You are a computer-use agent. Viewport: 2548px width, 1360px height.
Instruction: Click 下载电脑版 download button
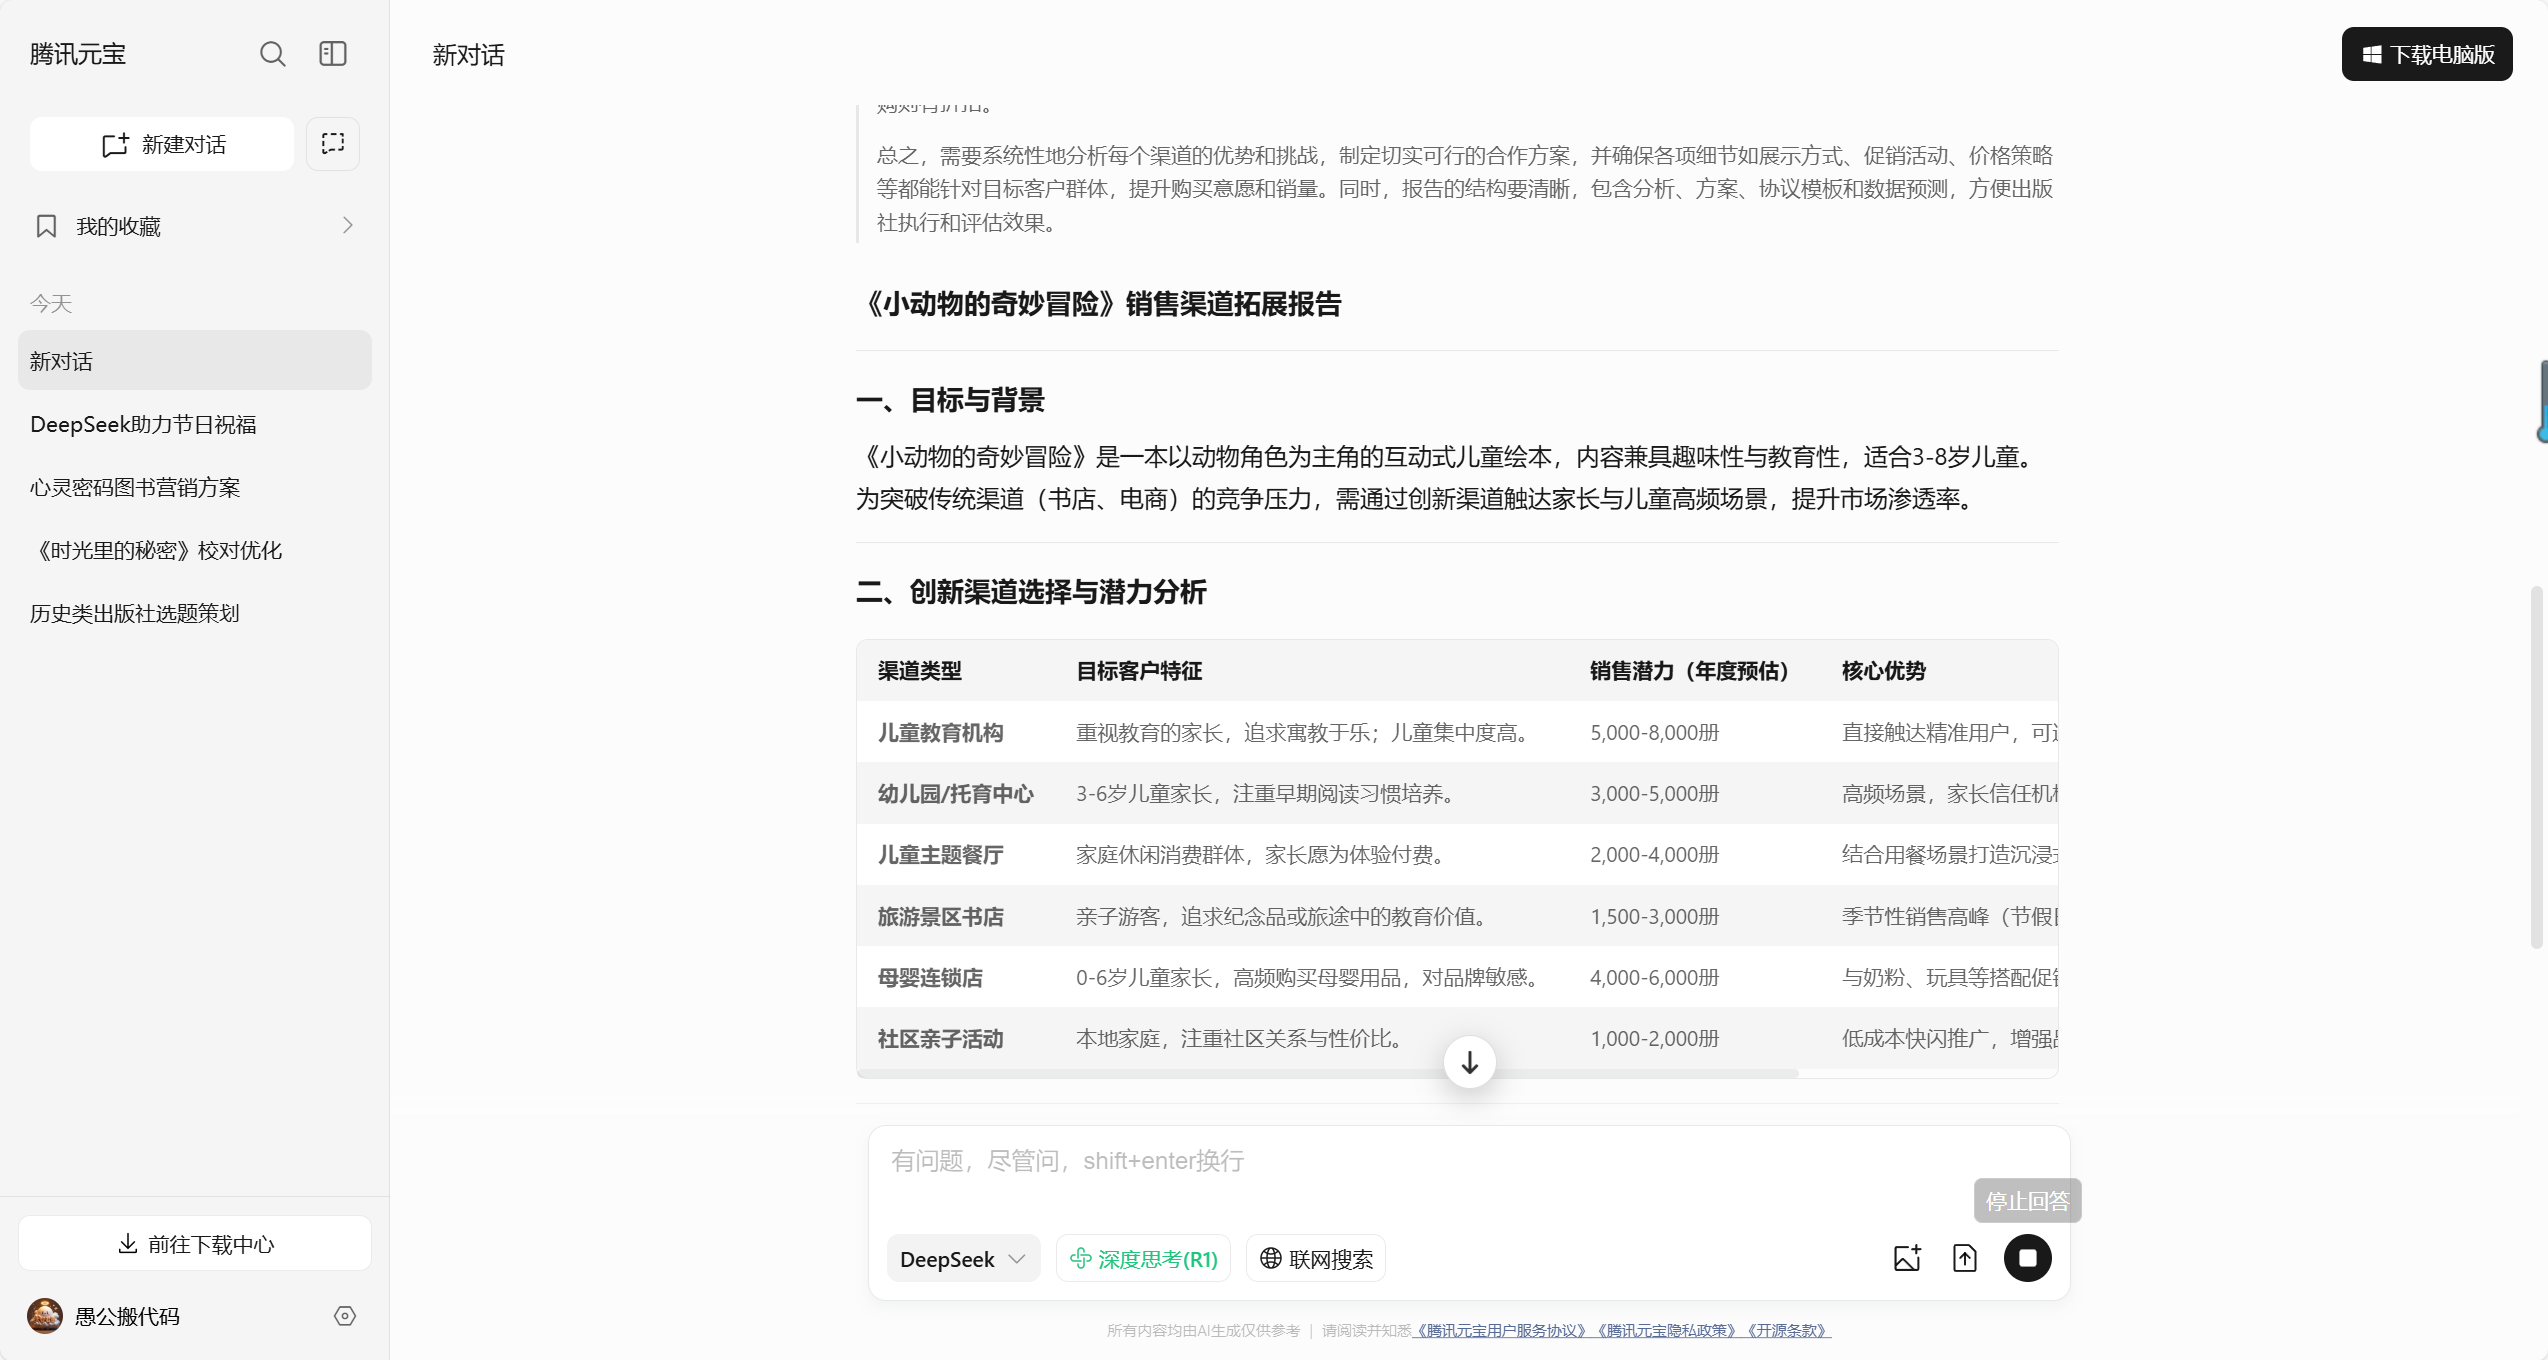tap(2426, 54)
